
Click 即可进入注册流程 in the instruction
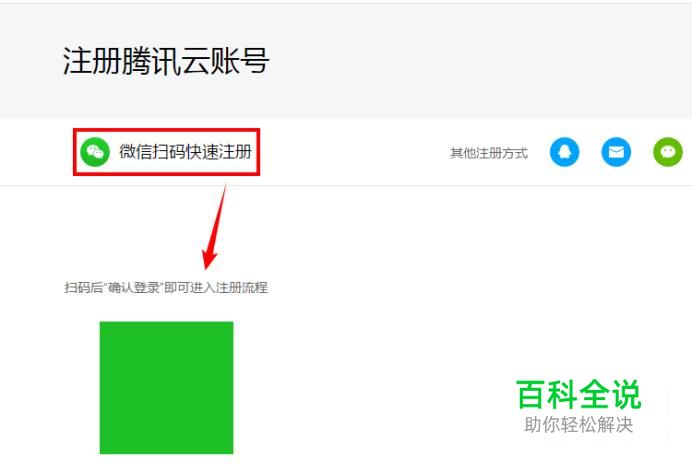(x=216, y=288)
